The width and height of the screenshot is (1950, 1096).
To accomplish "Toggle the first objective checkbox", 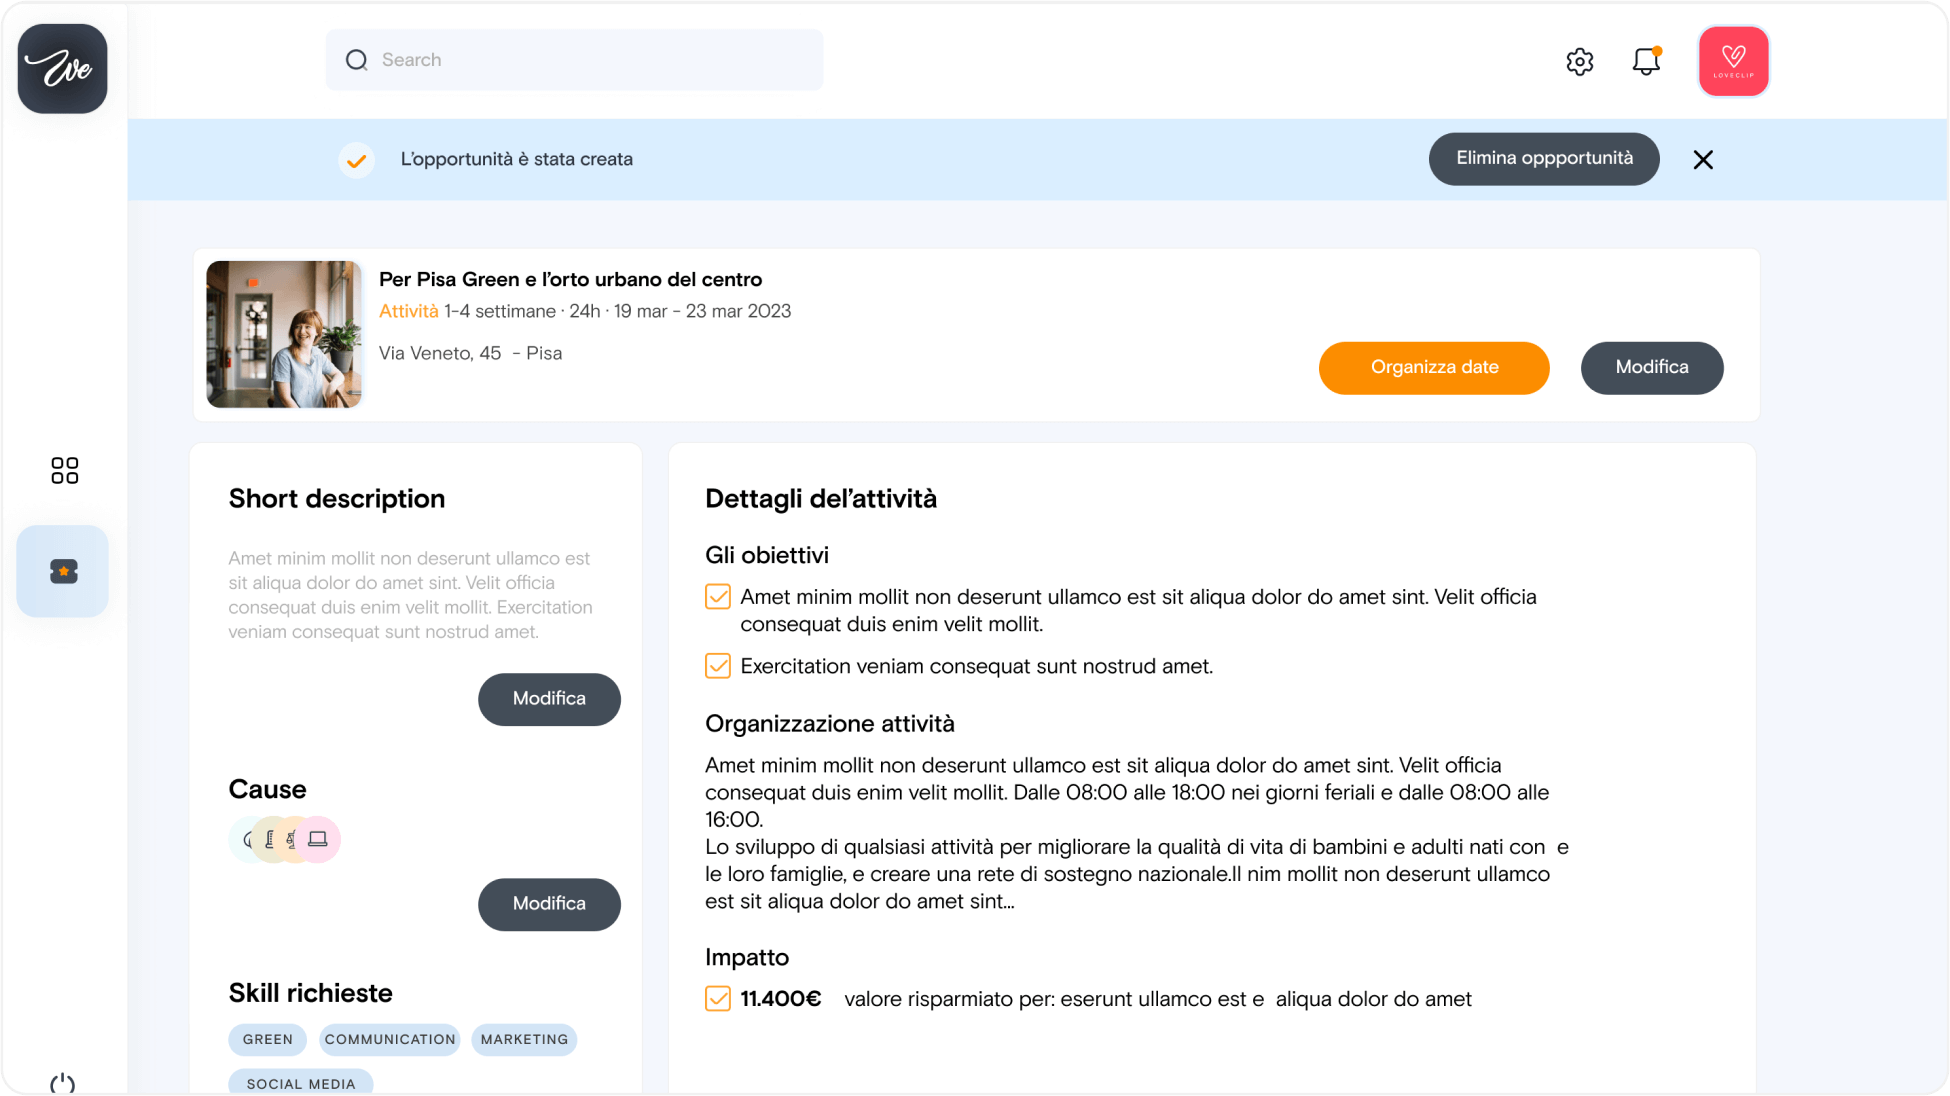I will [718, 597].
